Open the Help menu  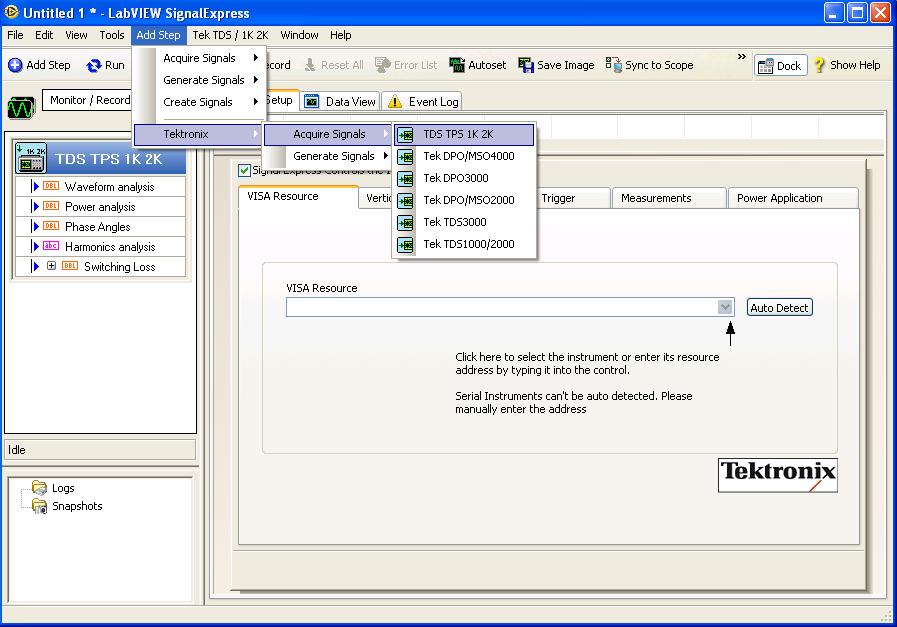[x=340, y=35]
